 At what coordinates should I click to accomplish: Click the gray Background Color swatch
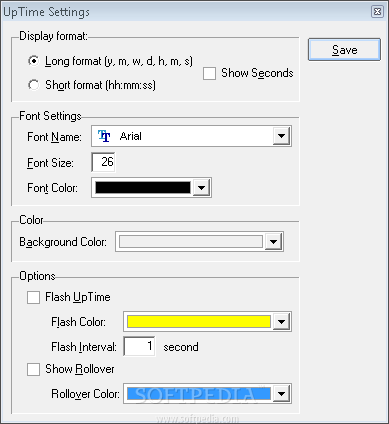pyautogui.click(x=191, y=242)
